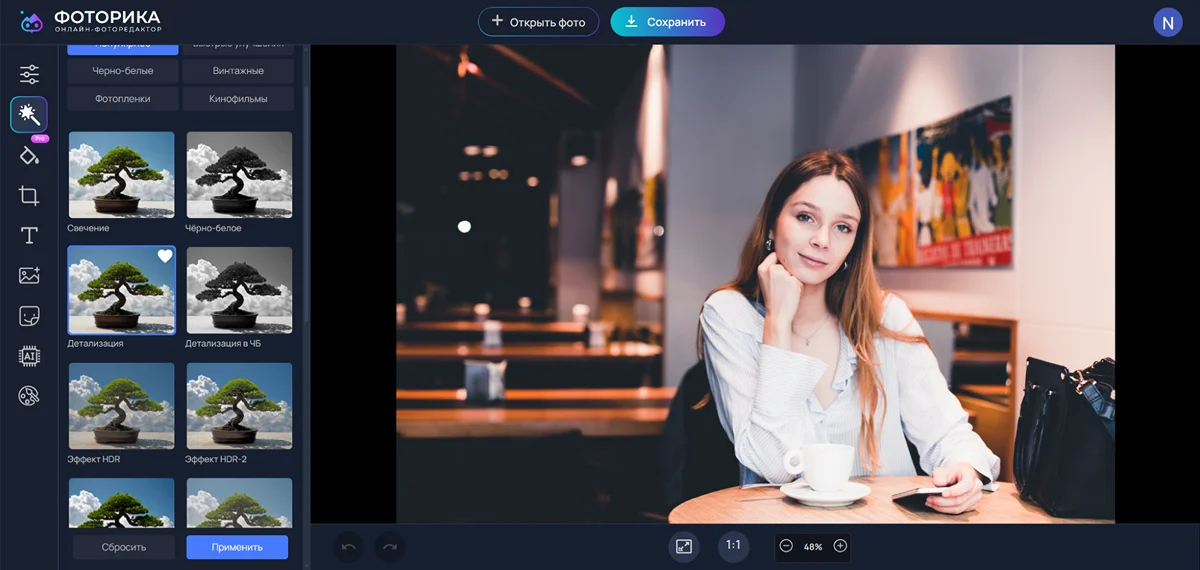
Task: Switch to Черно-белые filter category
Action: click(x=123, y=71)
